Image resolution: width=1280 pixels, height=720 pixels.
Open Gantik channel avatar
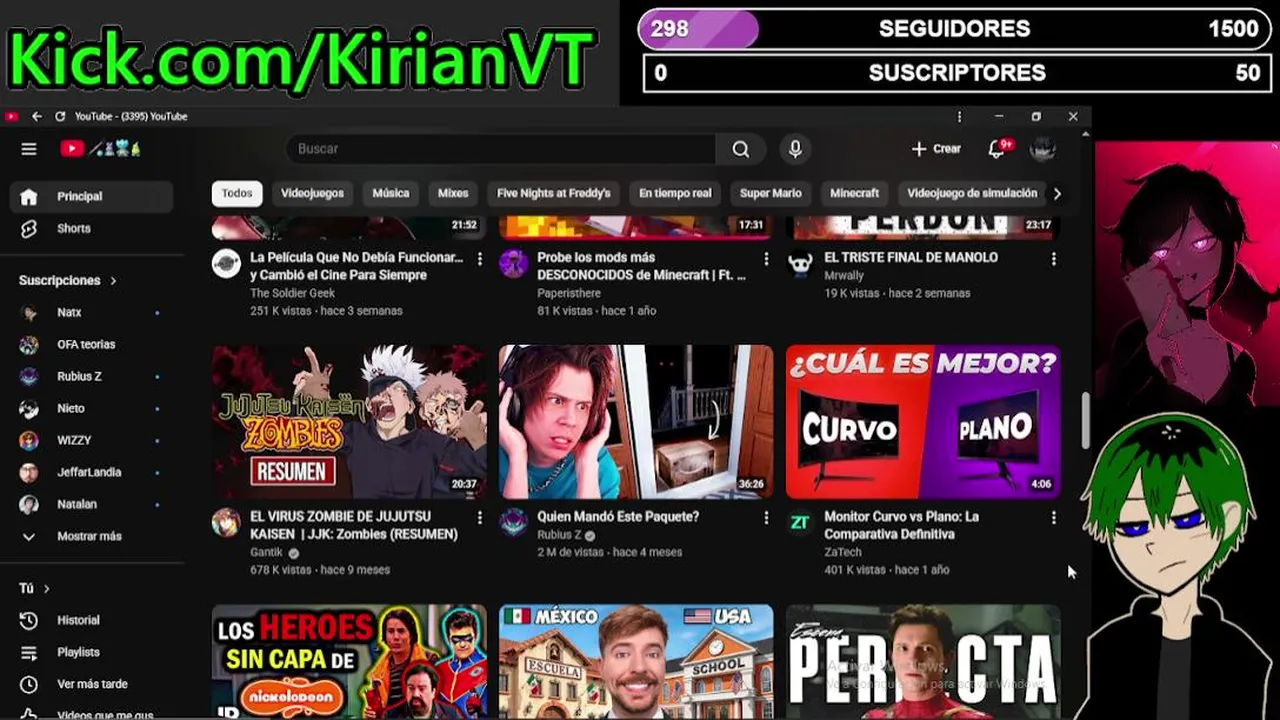(x=226, y=522)
